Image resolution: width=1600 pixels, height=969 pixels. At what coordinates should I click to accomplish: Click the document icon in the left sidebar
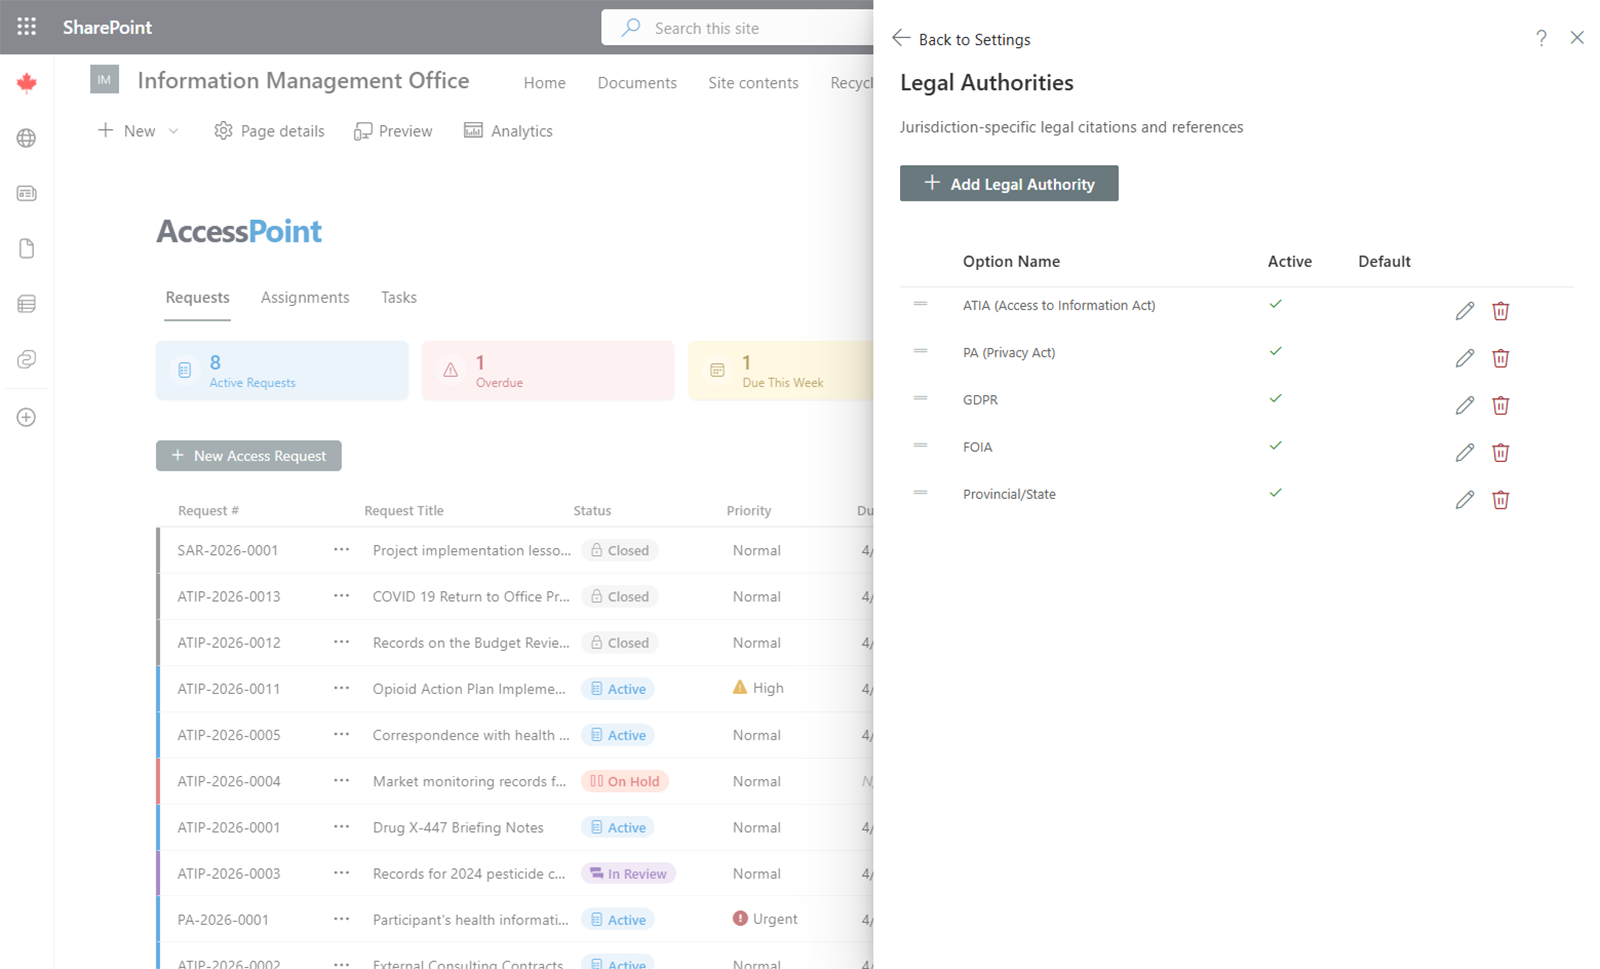pos(26,248)
